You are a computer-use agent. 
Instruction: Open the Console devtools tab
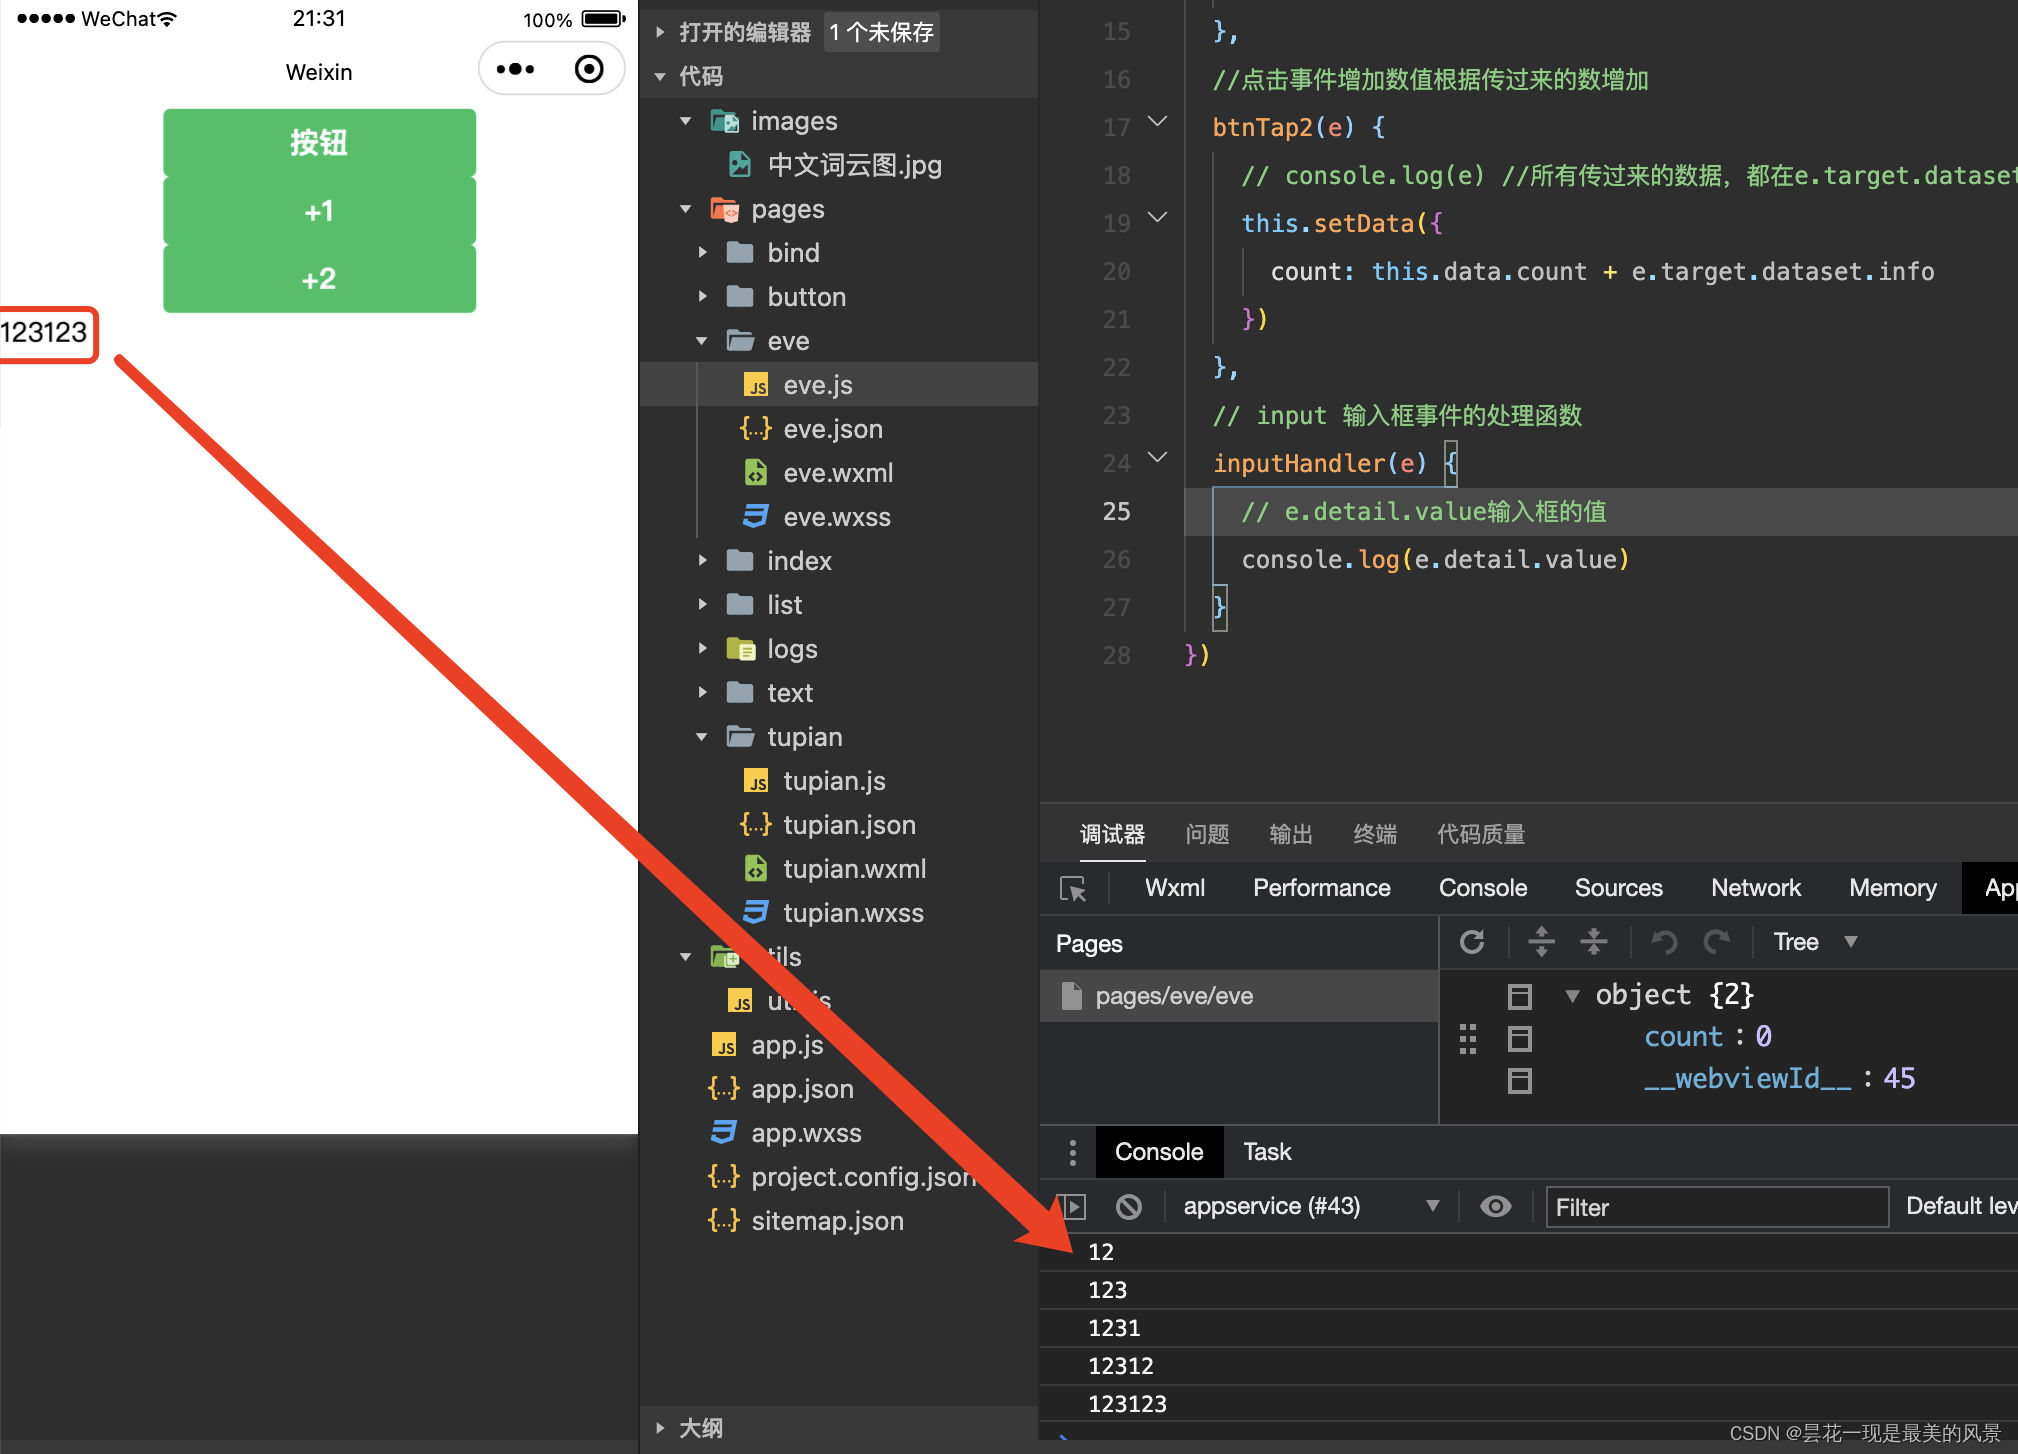click(x=1483, y=888)
